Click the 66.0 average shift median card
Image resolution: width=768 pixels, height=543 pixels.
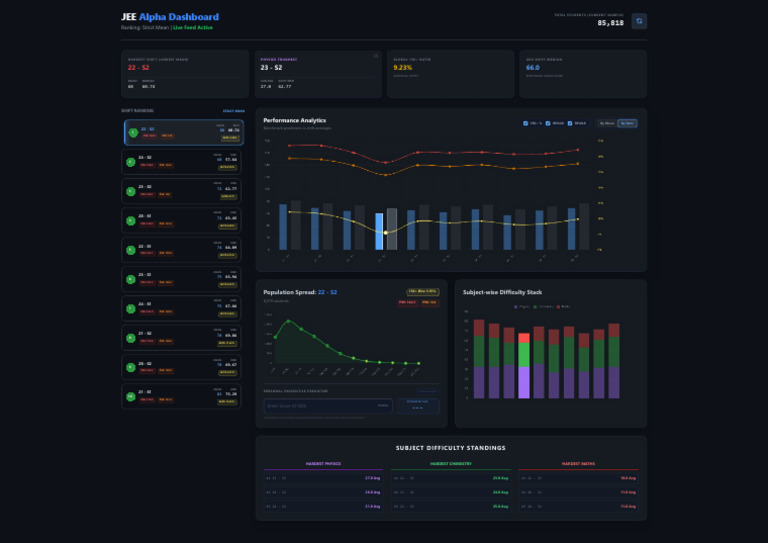pos(583,73)
